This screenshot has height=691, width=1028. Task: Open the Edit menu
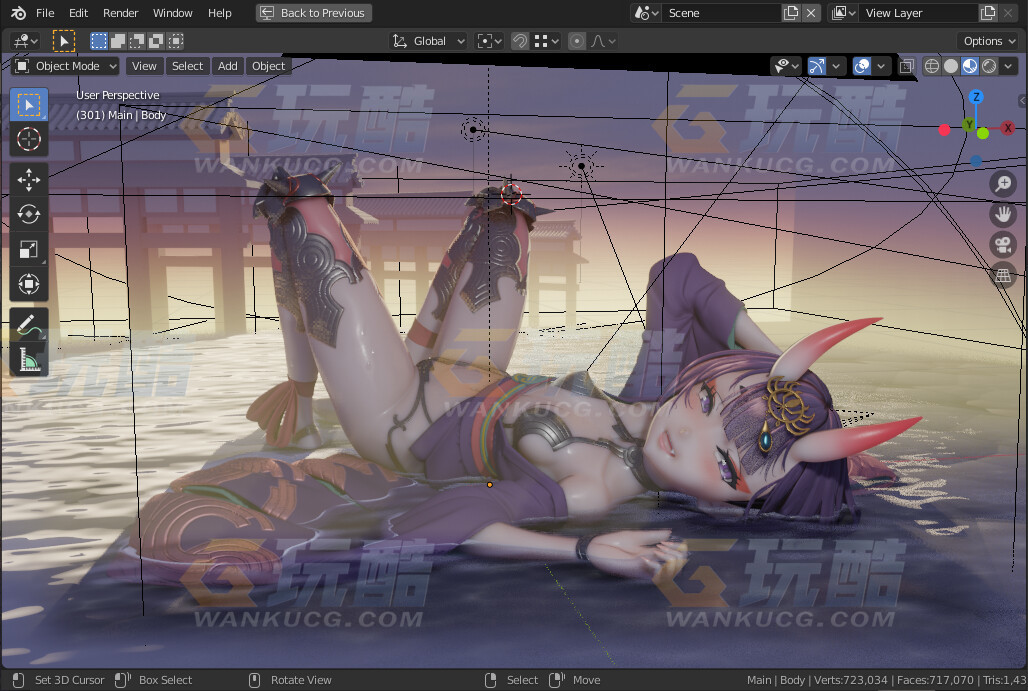pos(78,13)
